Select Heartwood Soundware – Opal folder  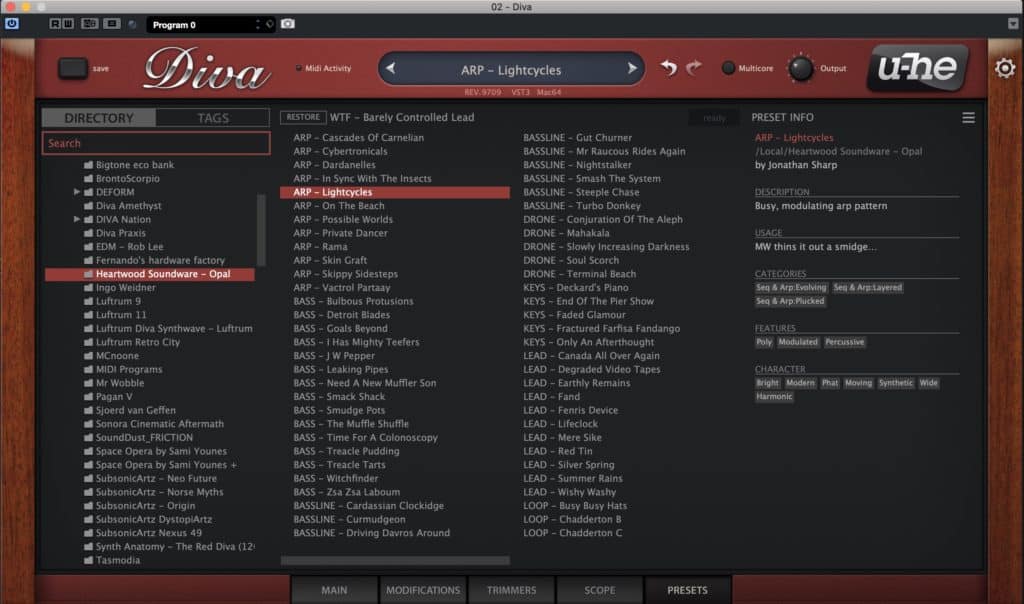tap(150, 274)
